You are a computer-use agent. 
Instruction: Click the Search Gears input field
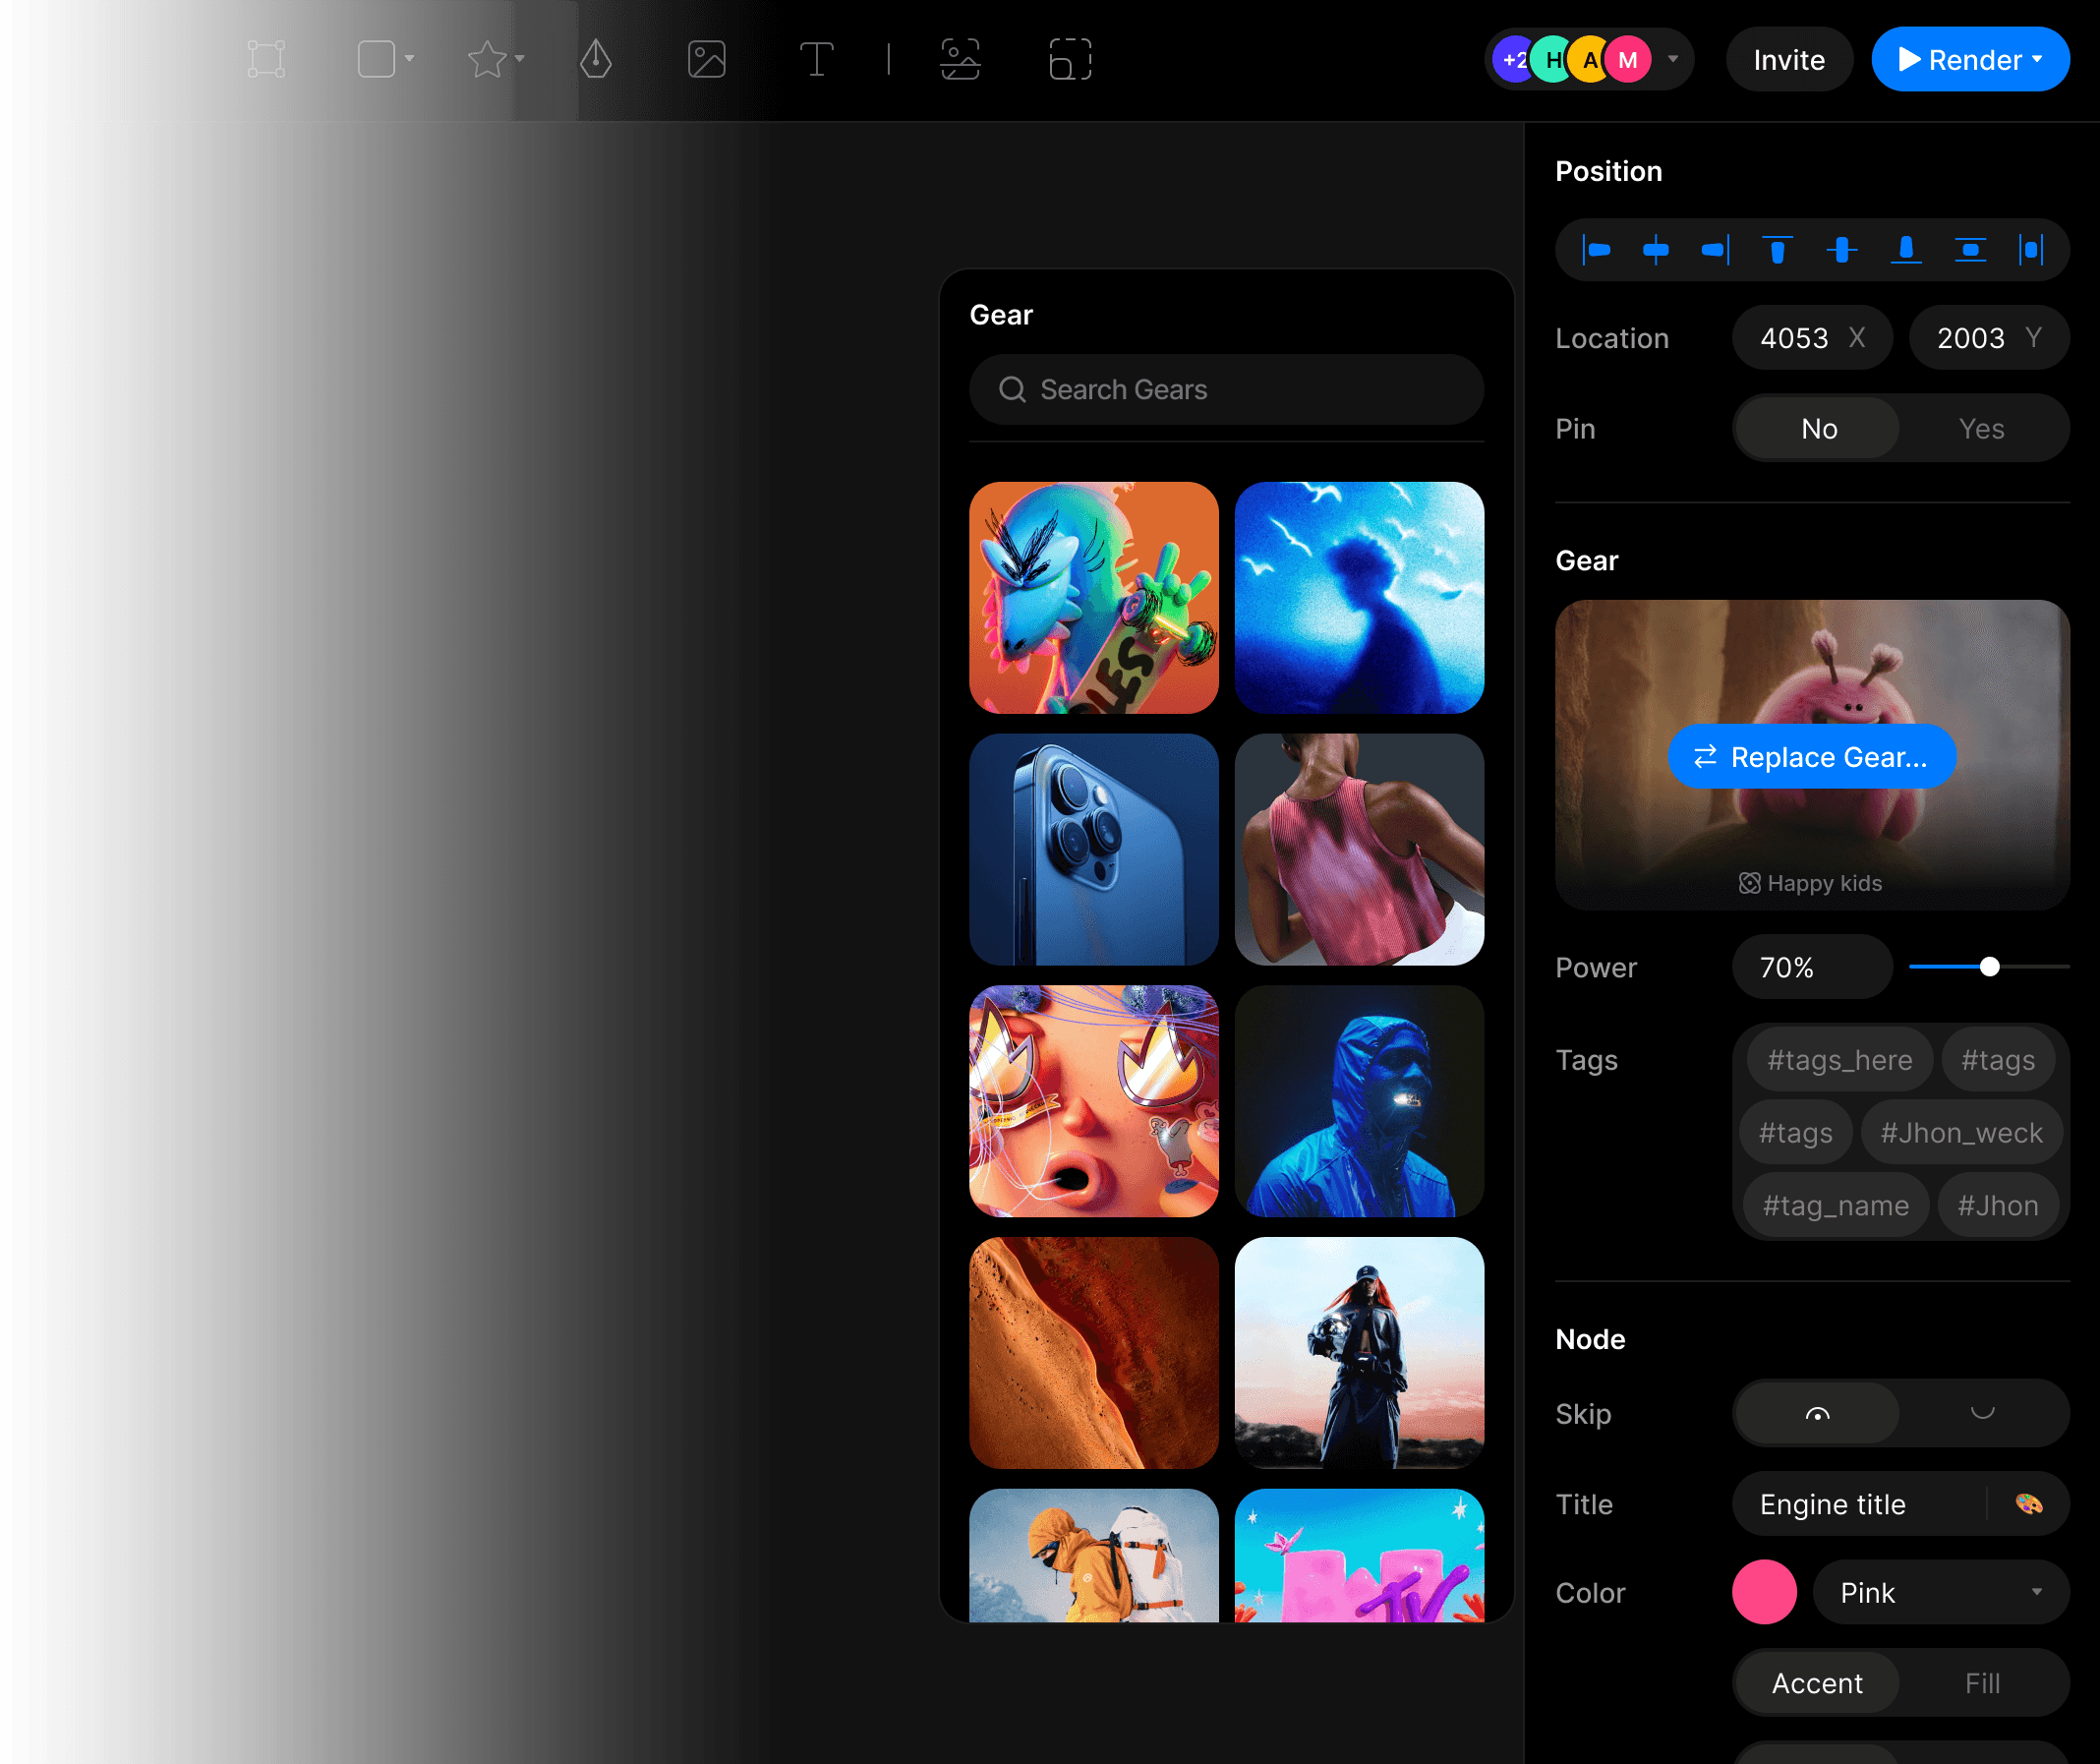[x=1226, y=389]
